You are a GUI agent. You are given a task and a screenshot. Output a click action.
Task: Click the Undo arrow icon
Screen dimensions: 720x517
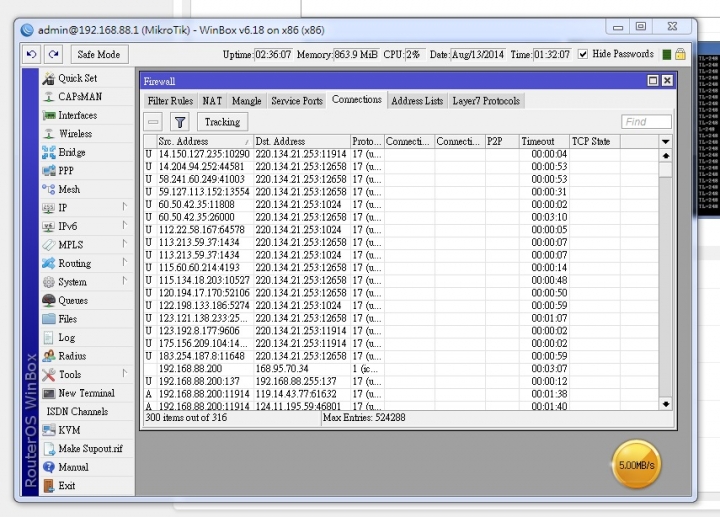click(x=32, y=54)
